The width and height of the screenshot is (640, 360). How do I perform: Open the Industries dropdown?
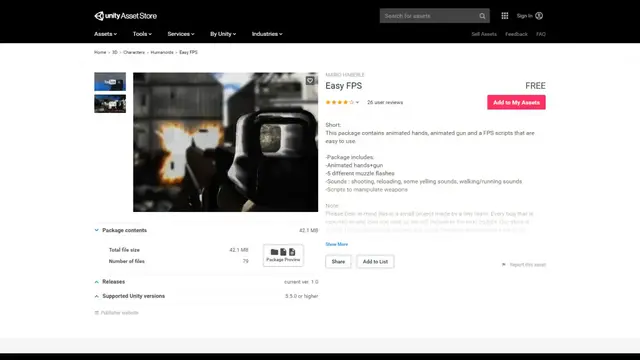click(267, 34)
